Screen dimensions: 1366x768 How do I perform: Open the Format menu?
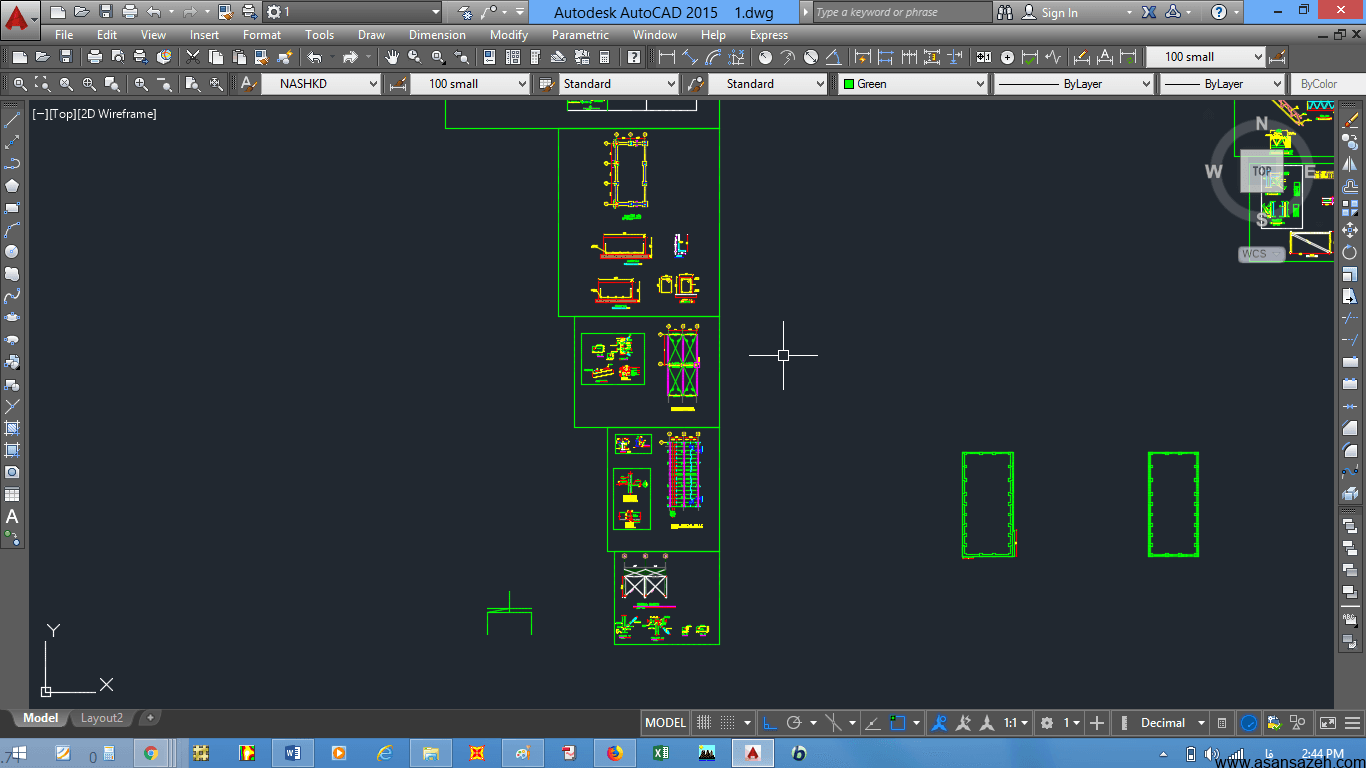click(262, 35)
